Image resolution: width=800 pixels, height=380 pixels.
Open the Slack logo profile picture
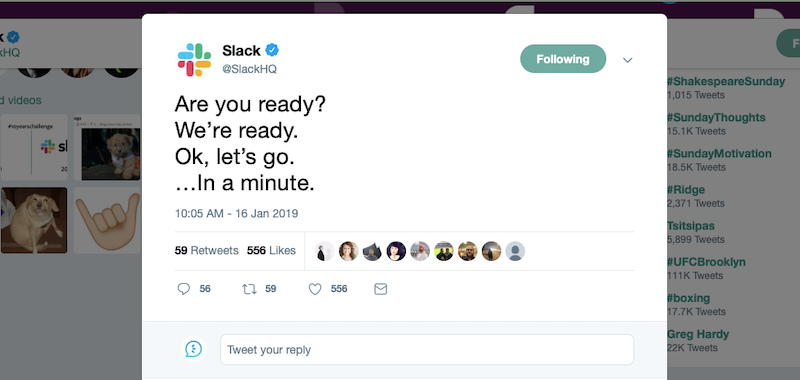pos(194,60)
